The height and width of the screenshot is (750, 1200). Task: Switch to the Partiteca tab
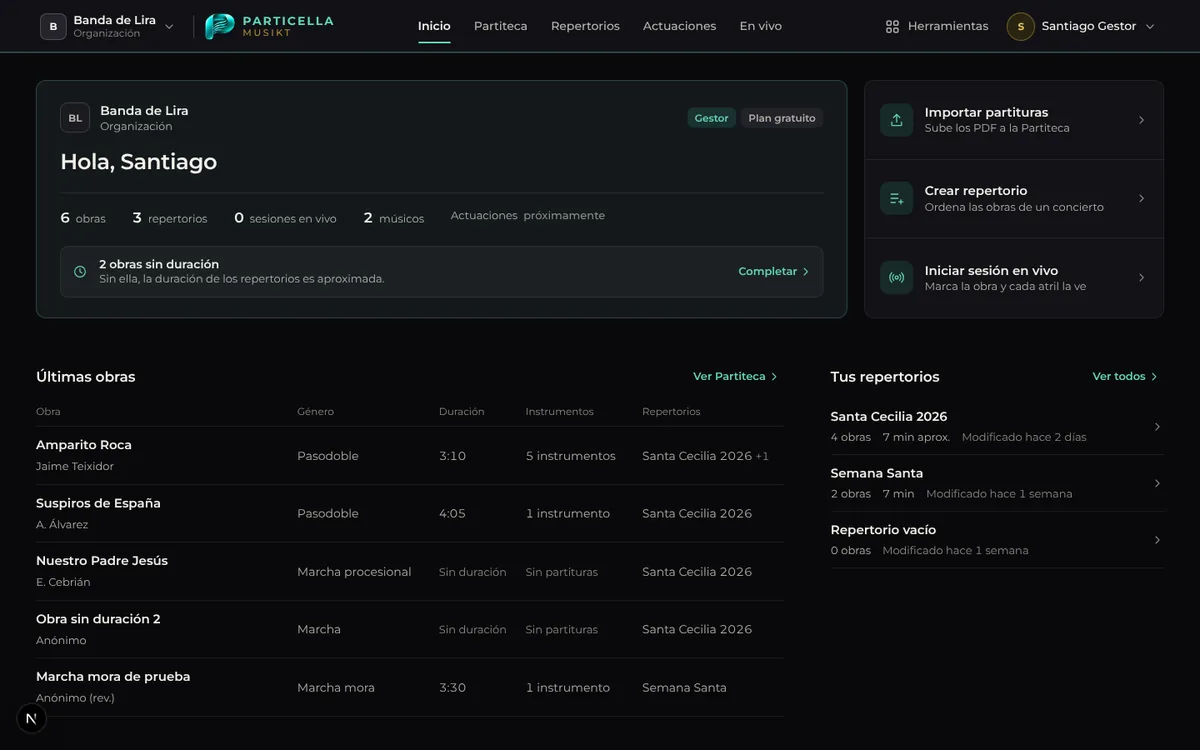tap(500, 26)
